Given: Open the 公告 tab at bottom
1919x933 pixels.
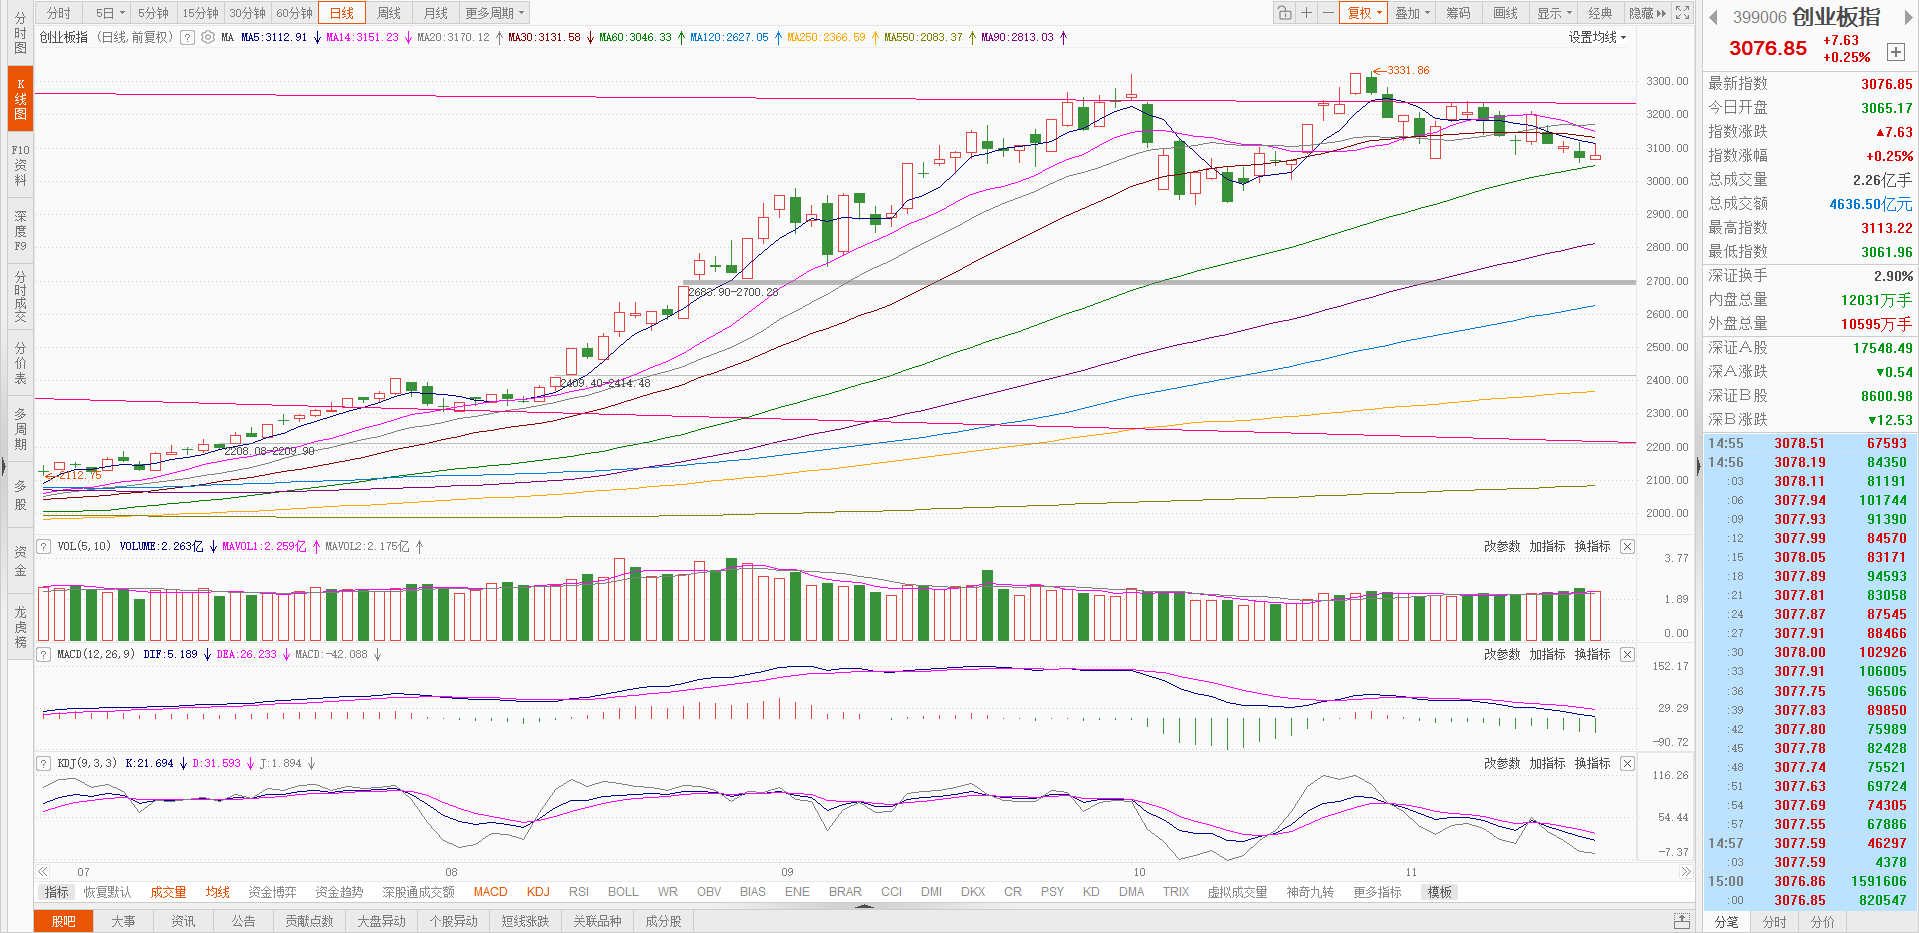Looking at the screenshot, I should pyautogui.click(x=243, y=921).
